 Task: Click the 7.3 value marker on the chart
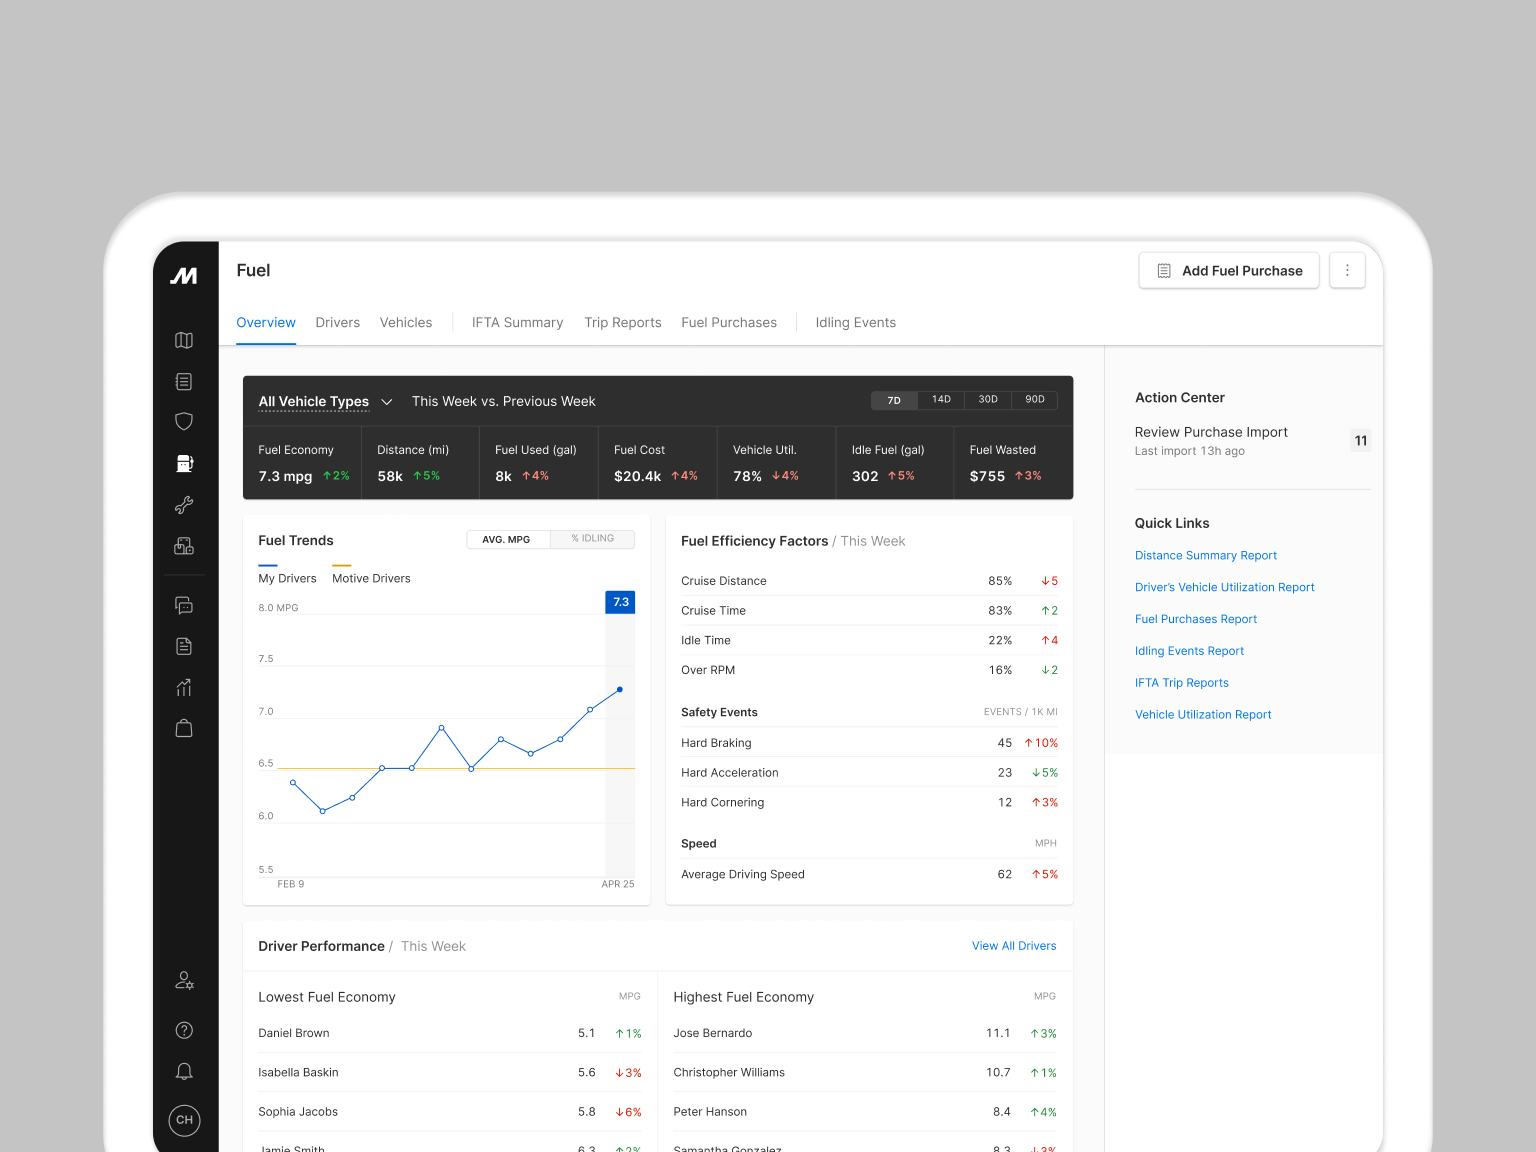point(620,602)
